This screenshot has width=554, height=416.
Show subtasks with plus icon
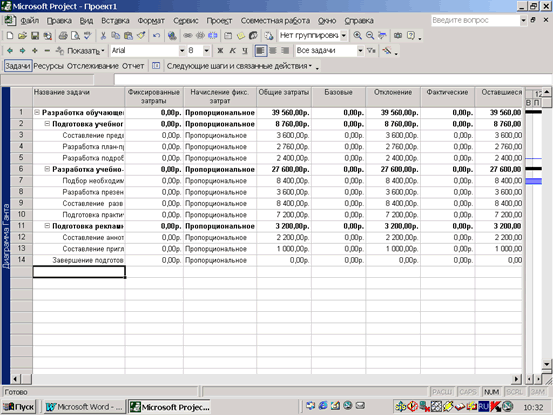35,51
